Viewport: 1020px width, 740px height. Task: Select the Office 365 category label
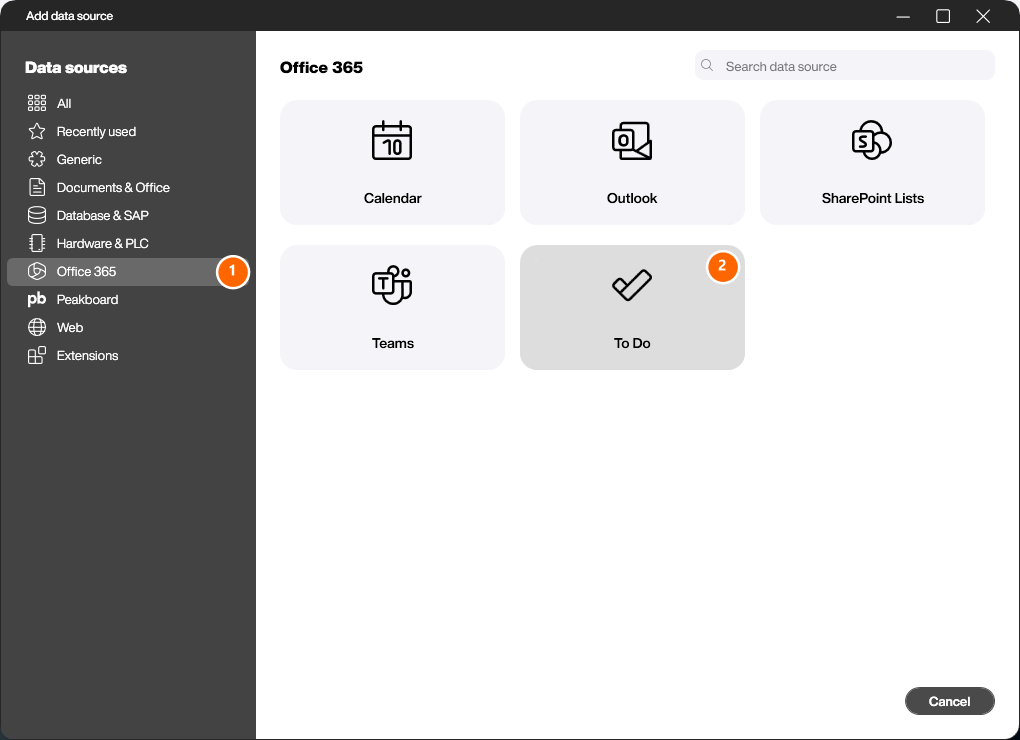pos(87,271)
